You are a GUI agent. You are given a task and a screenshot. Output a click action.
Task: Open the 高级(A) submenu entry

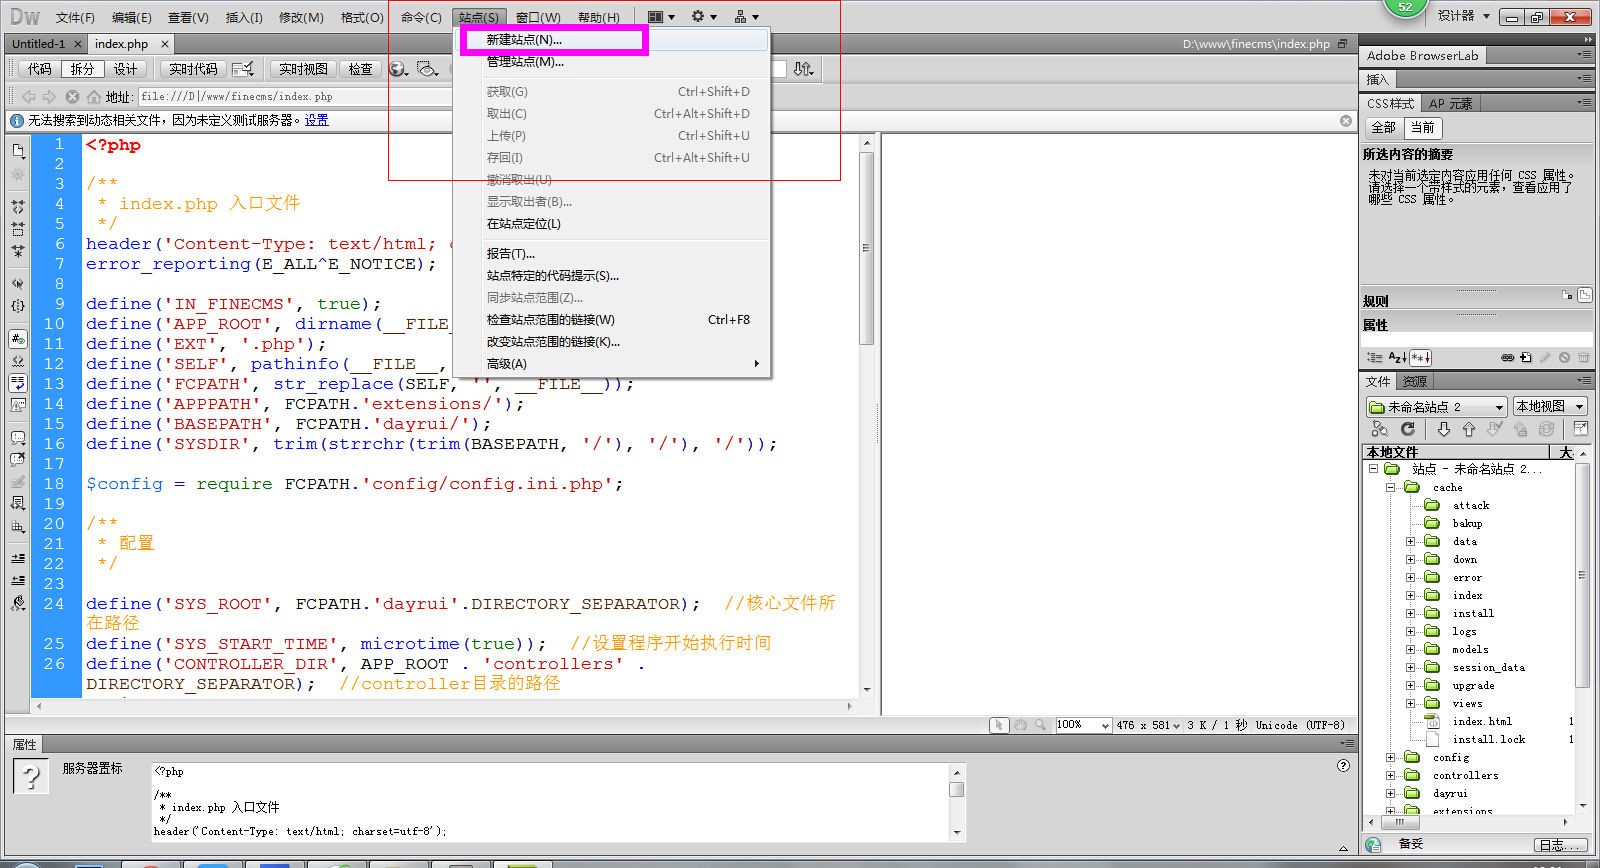612,364
